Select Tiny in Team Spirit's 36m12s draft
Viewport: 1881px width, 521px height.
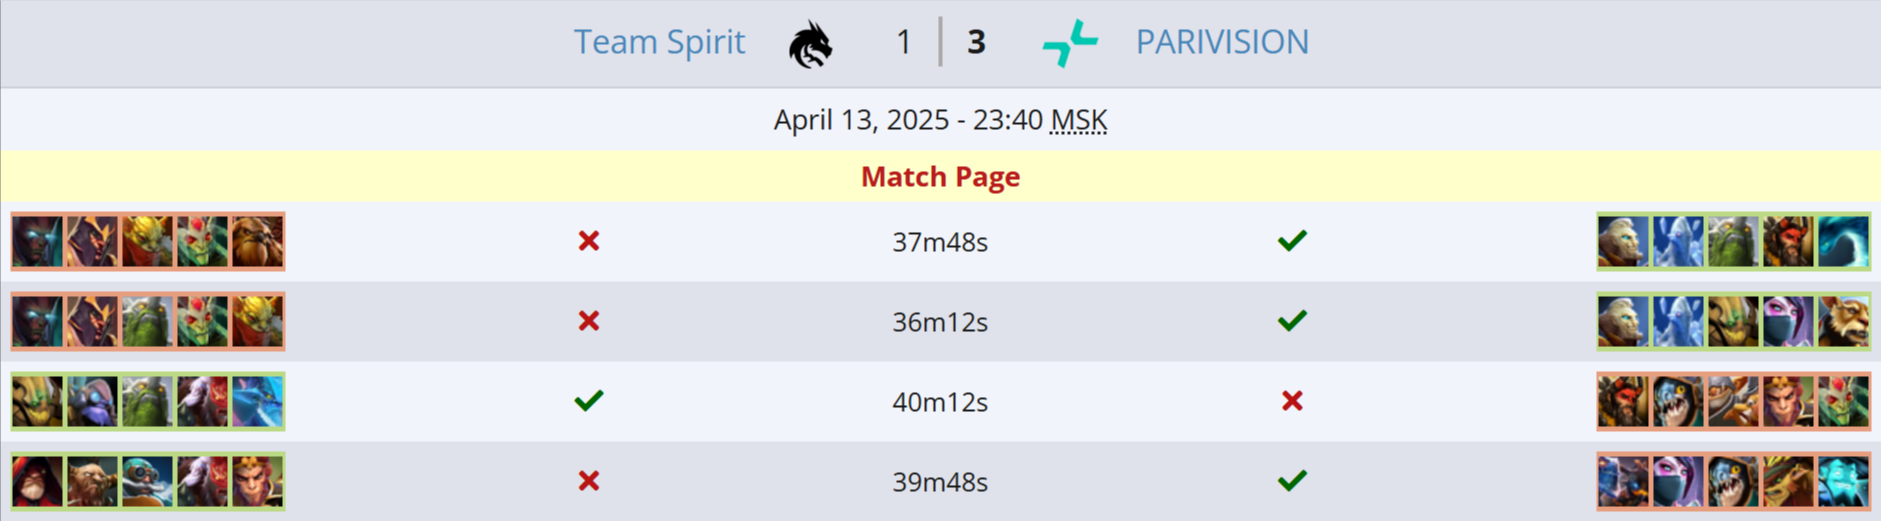click(147, 322)
